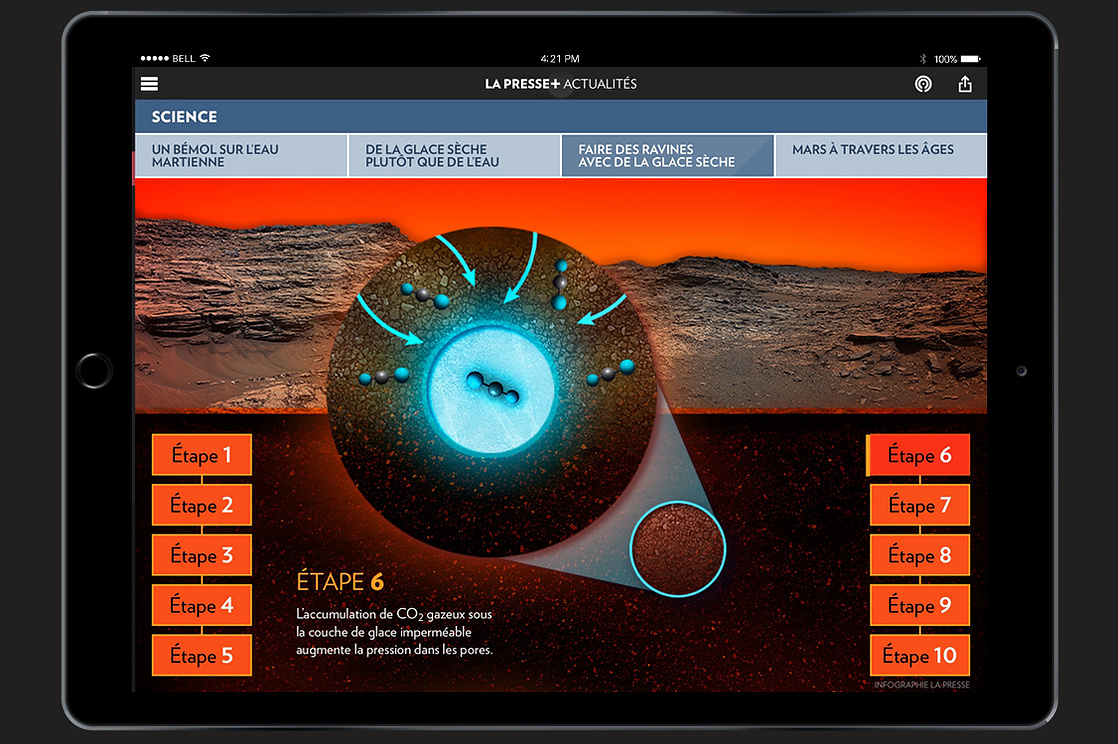Tap the text 'L'accumulation de CO2 gazeux sous'
This screenshot has width=1118, height=744.
[394, 614]
